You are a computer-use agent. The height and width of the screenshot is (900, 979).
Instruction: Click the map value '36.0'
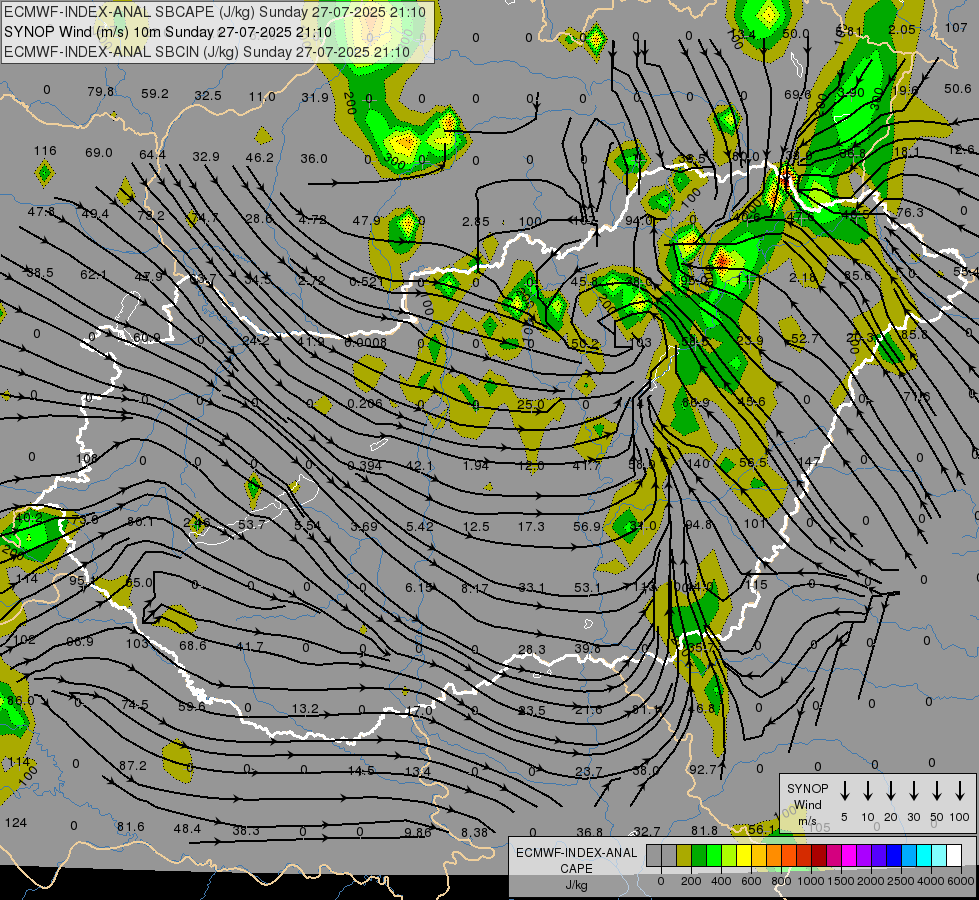(x=313, y=159)
